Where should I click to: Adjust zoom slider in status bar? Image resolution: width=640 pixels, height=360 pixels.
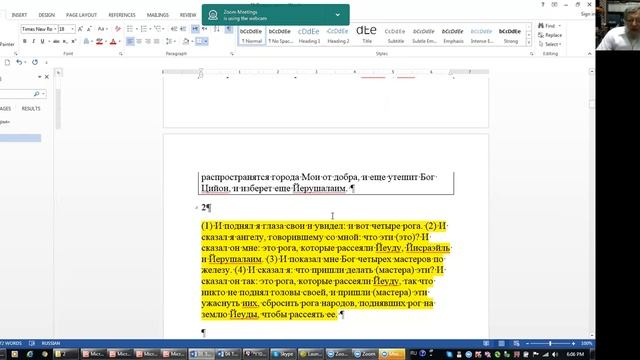[550, 344]
